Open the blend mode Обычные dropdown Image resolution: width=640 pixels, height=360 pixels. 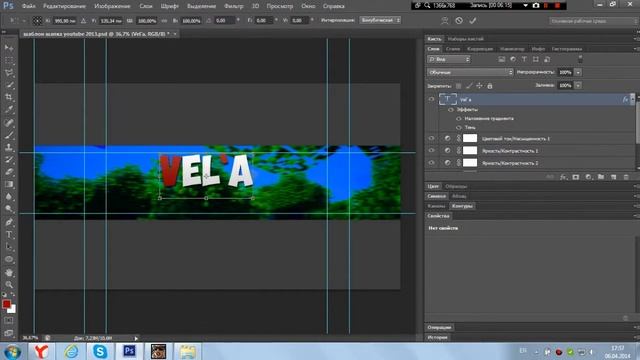tap(470, 72)
